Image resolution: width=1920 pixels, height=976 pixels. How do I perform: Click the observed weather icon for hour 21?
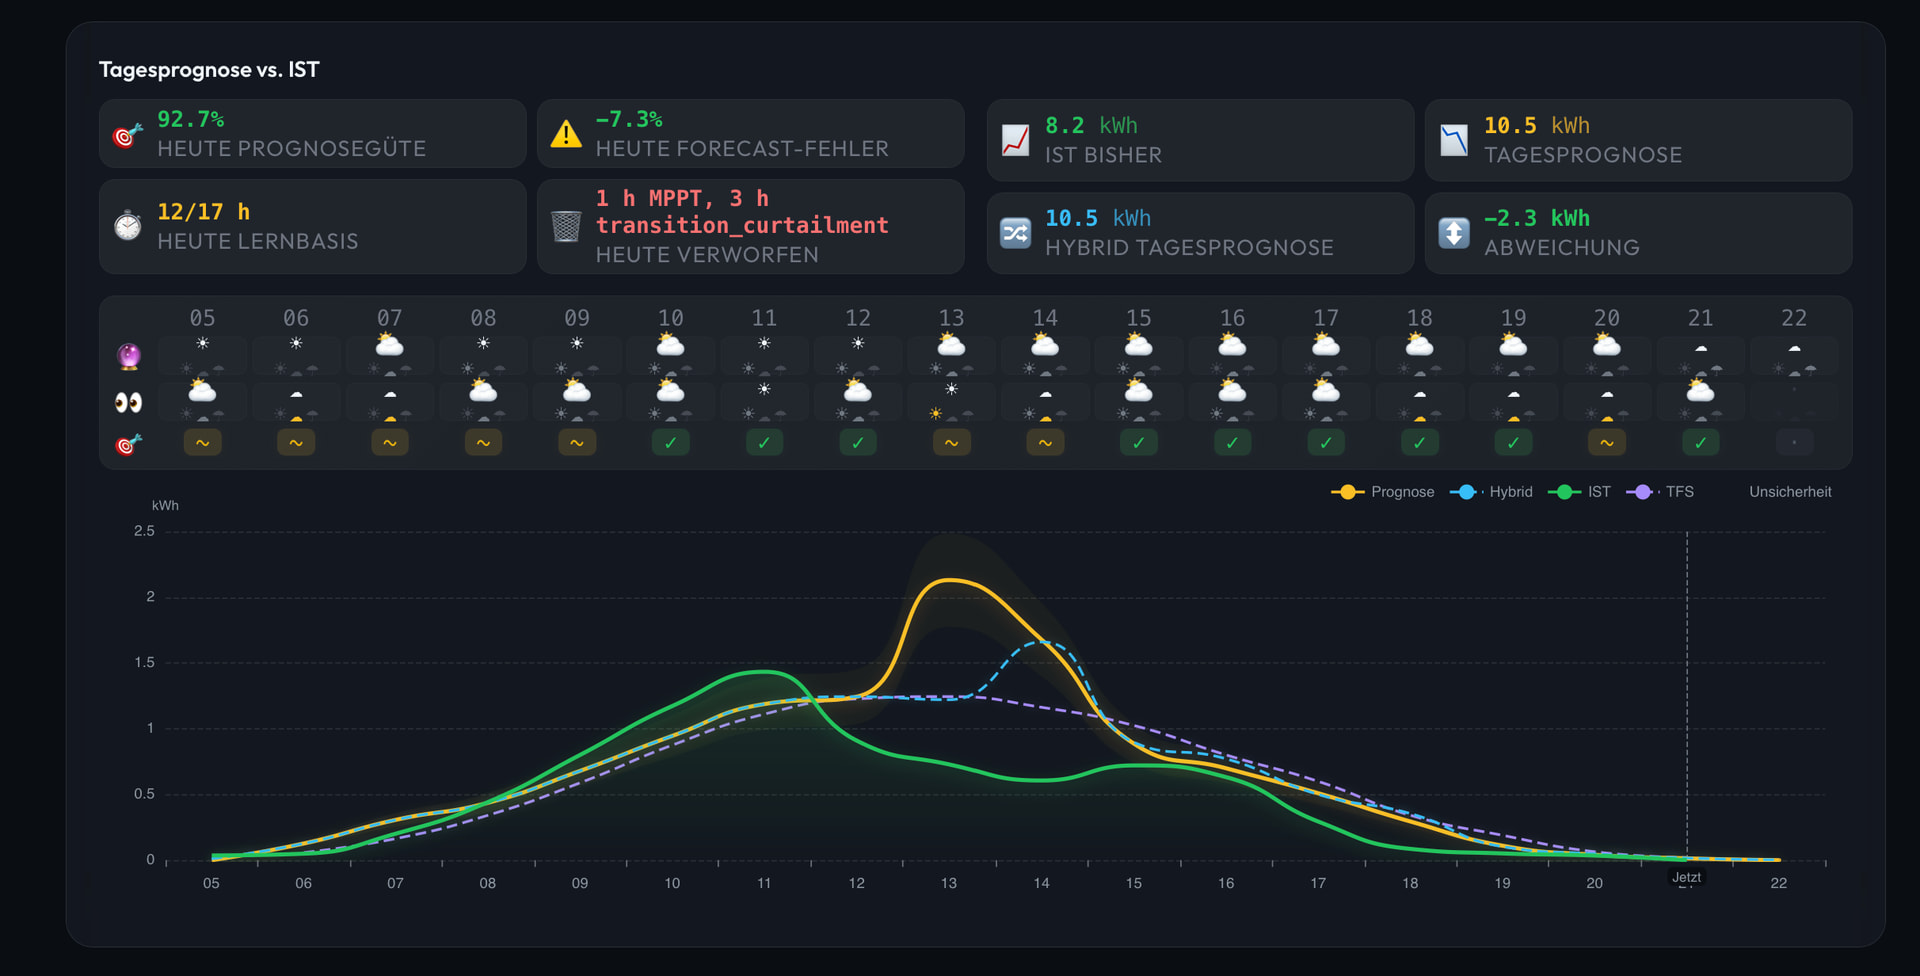(x=1701, y=390)
